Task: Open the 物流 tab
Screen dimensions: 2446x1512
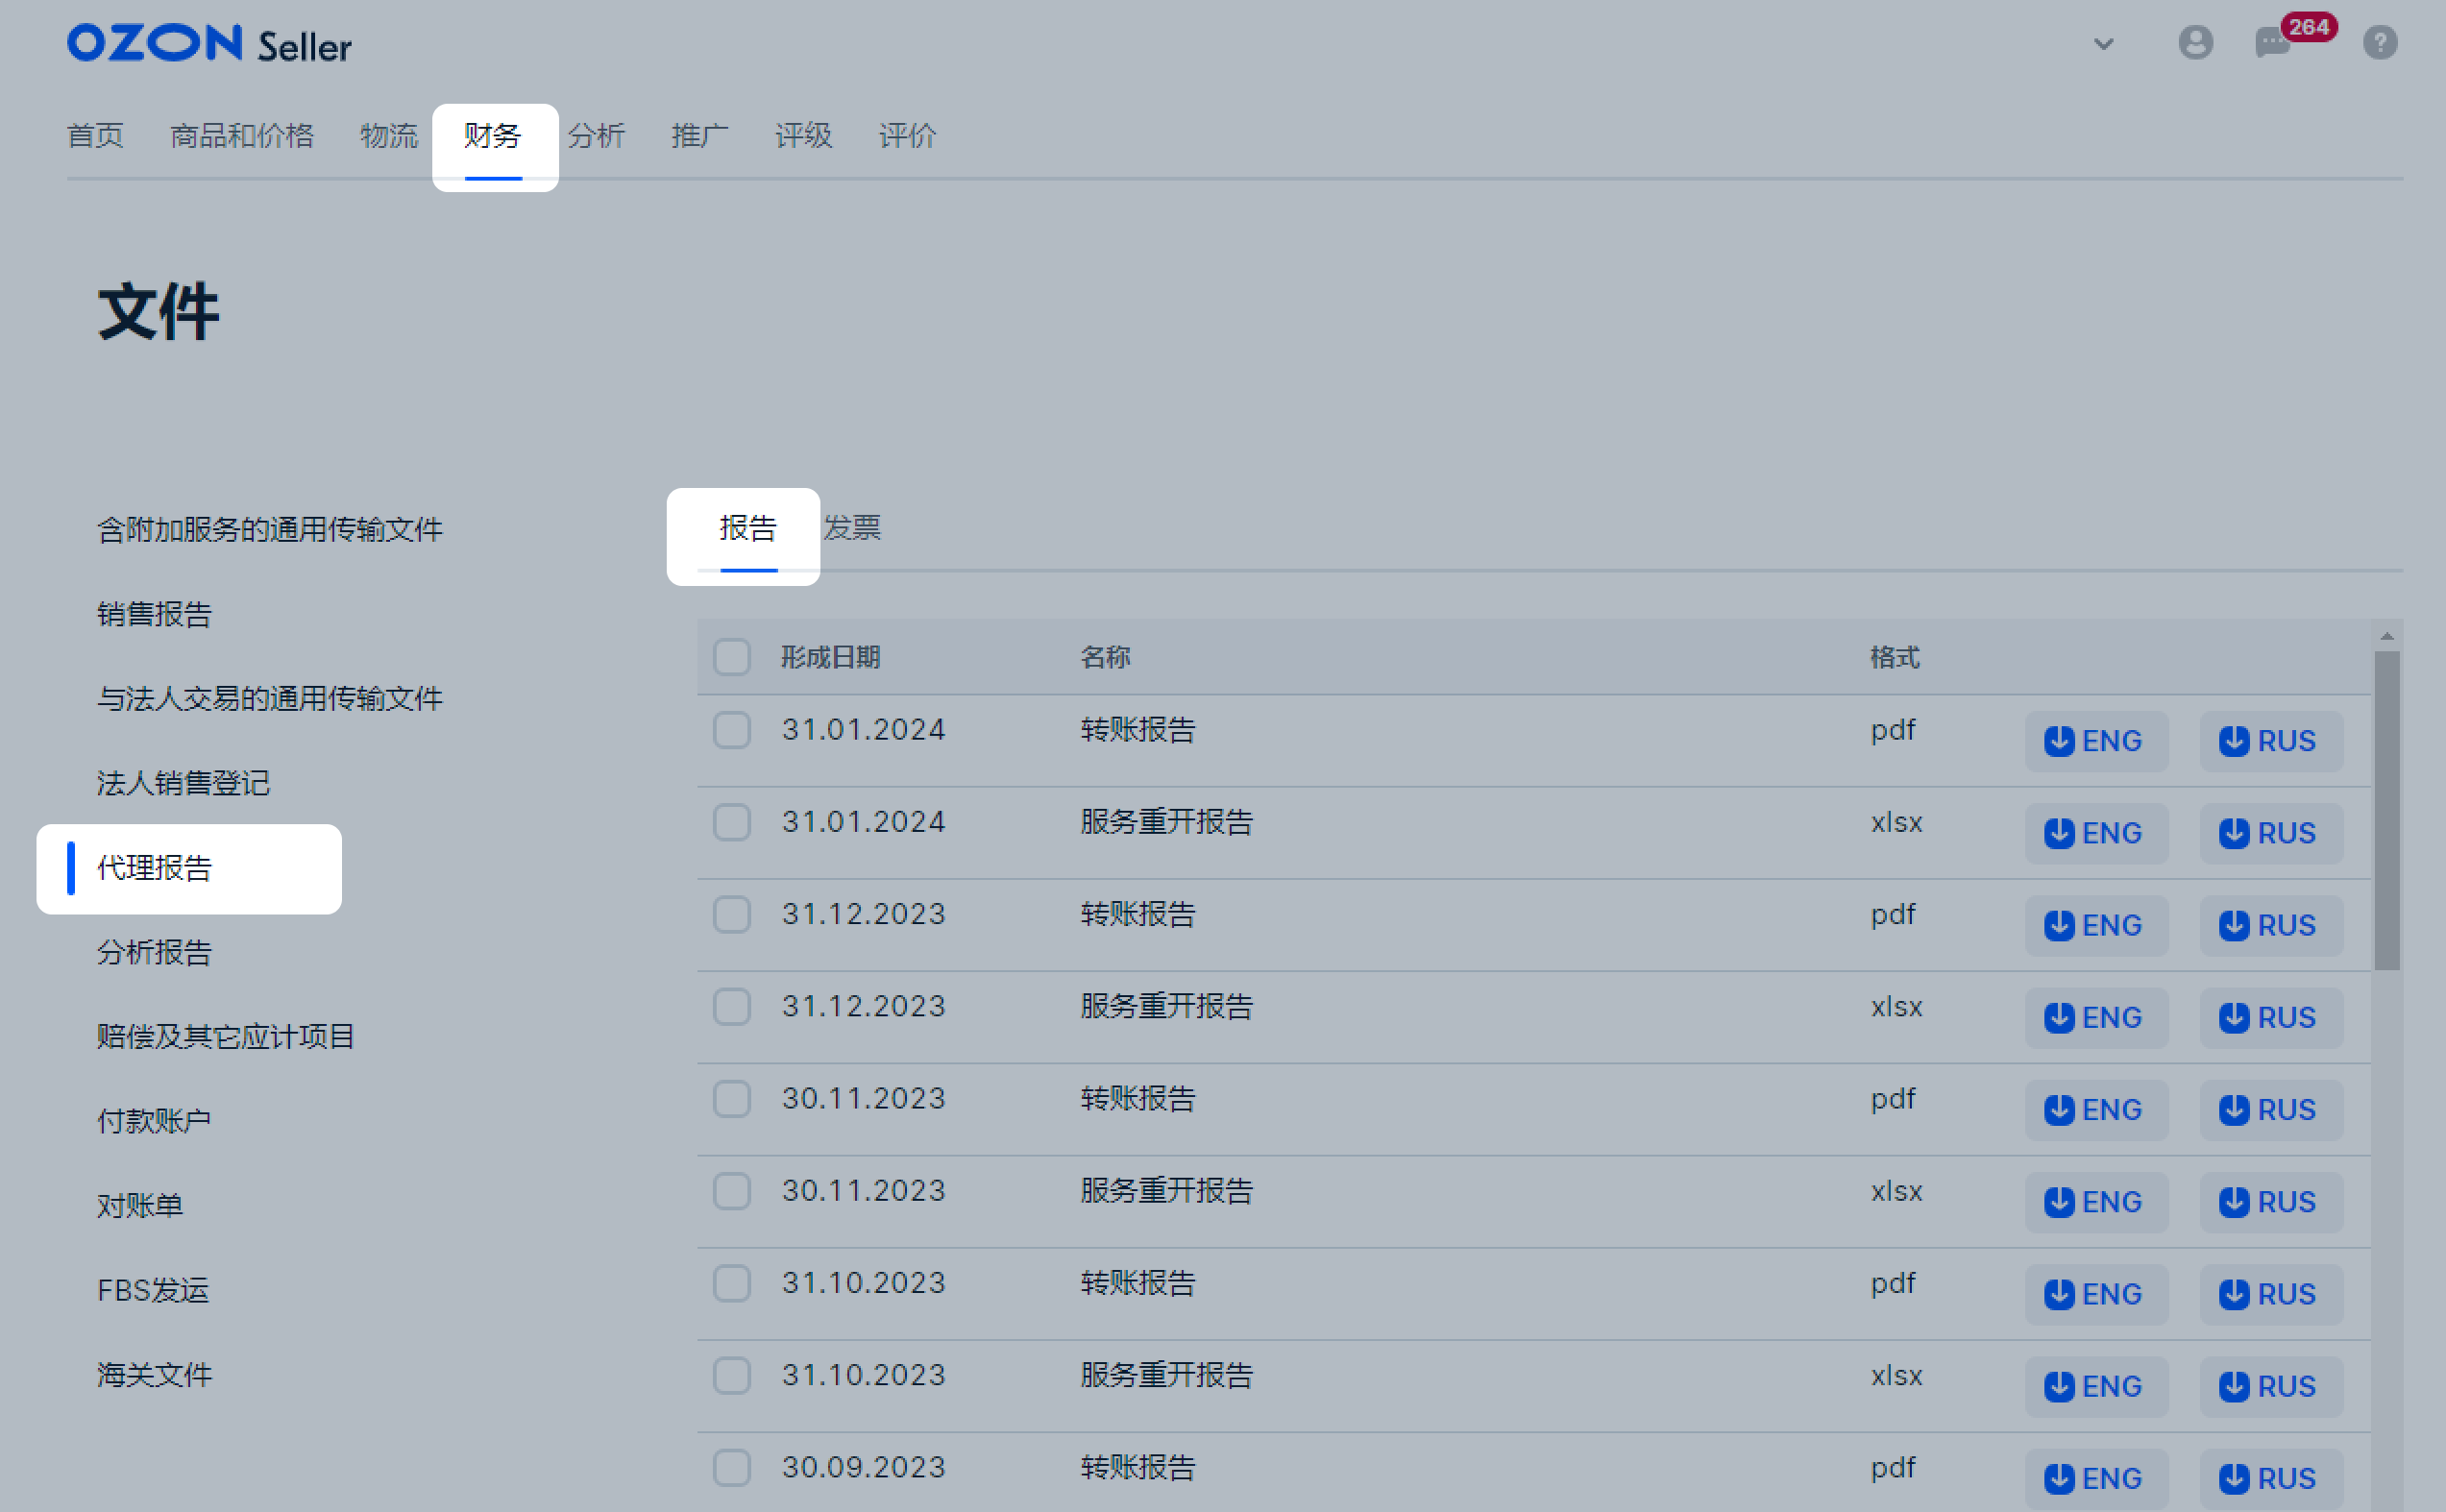Action: tap(389, 135)
